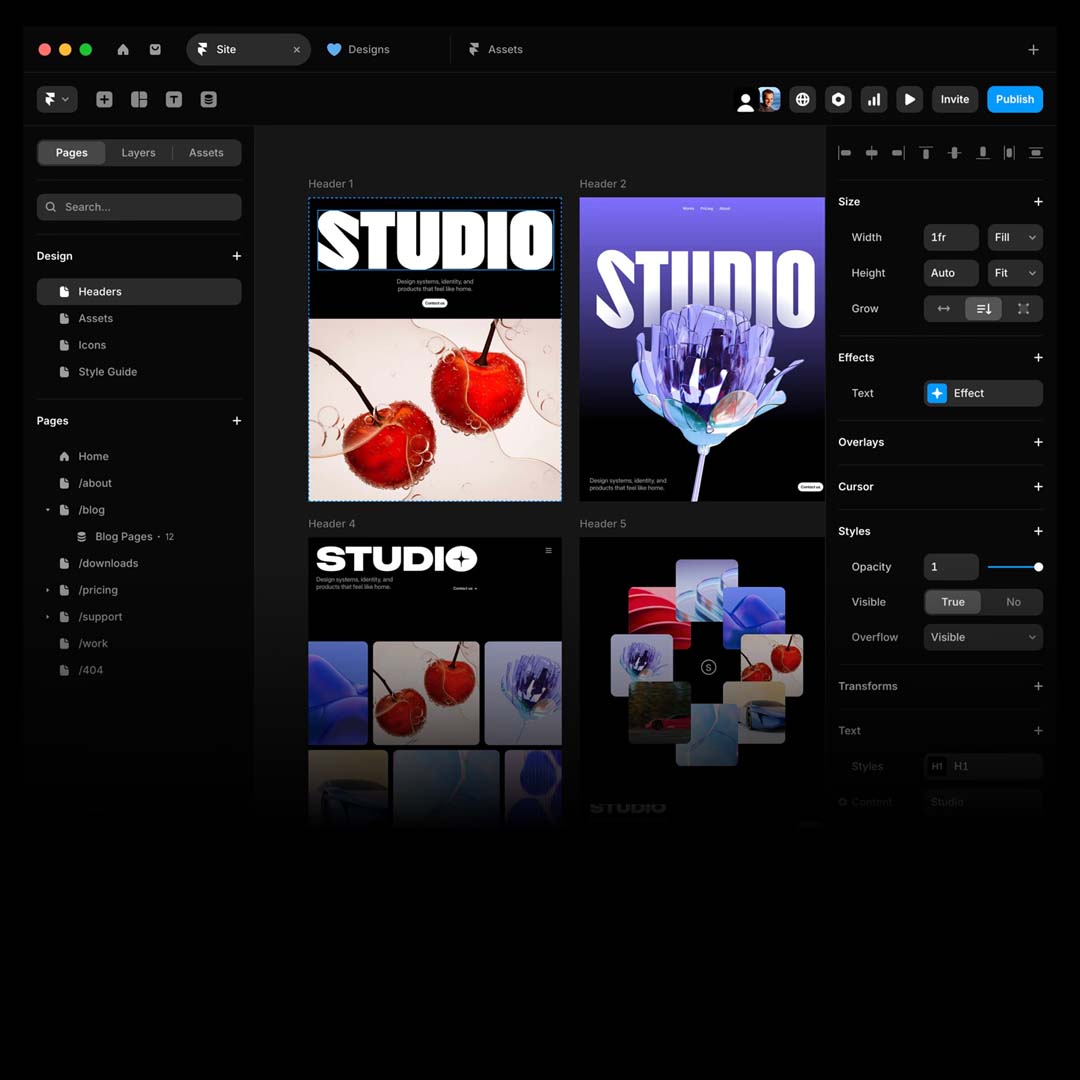Open site analytics via the bar chart icon
The width and height of the screenshot is (1080, 1080).
874,99
